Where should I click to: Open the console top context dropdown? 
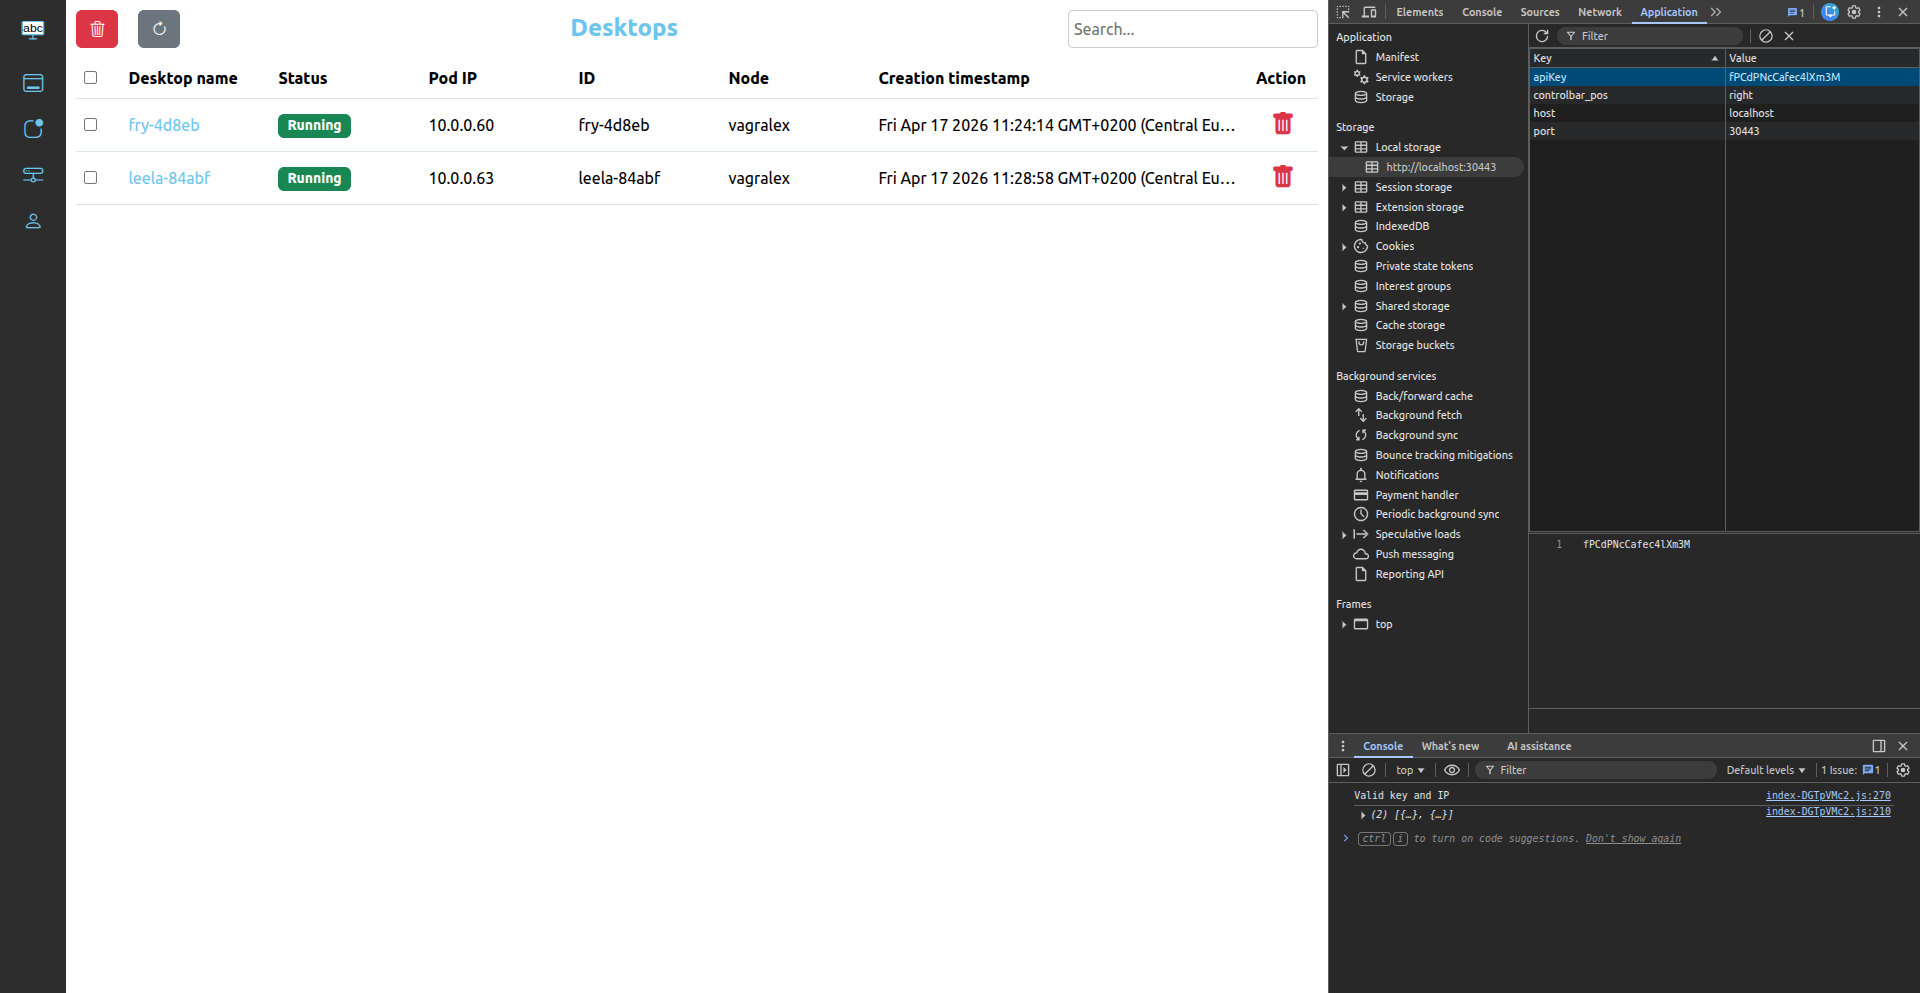click(x=1410, y=770)
